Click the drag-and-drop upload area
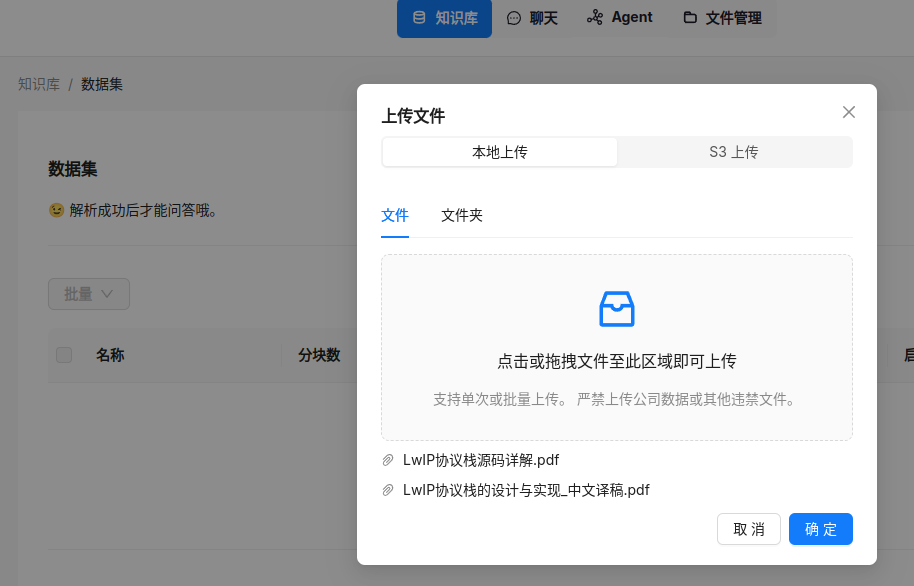This screenshot has height=586, width=914. [616, 347]
